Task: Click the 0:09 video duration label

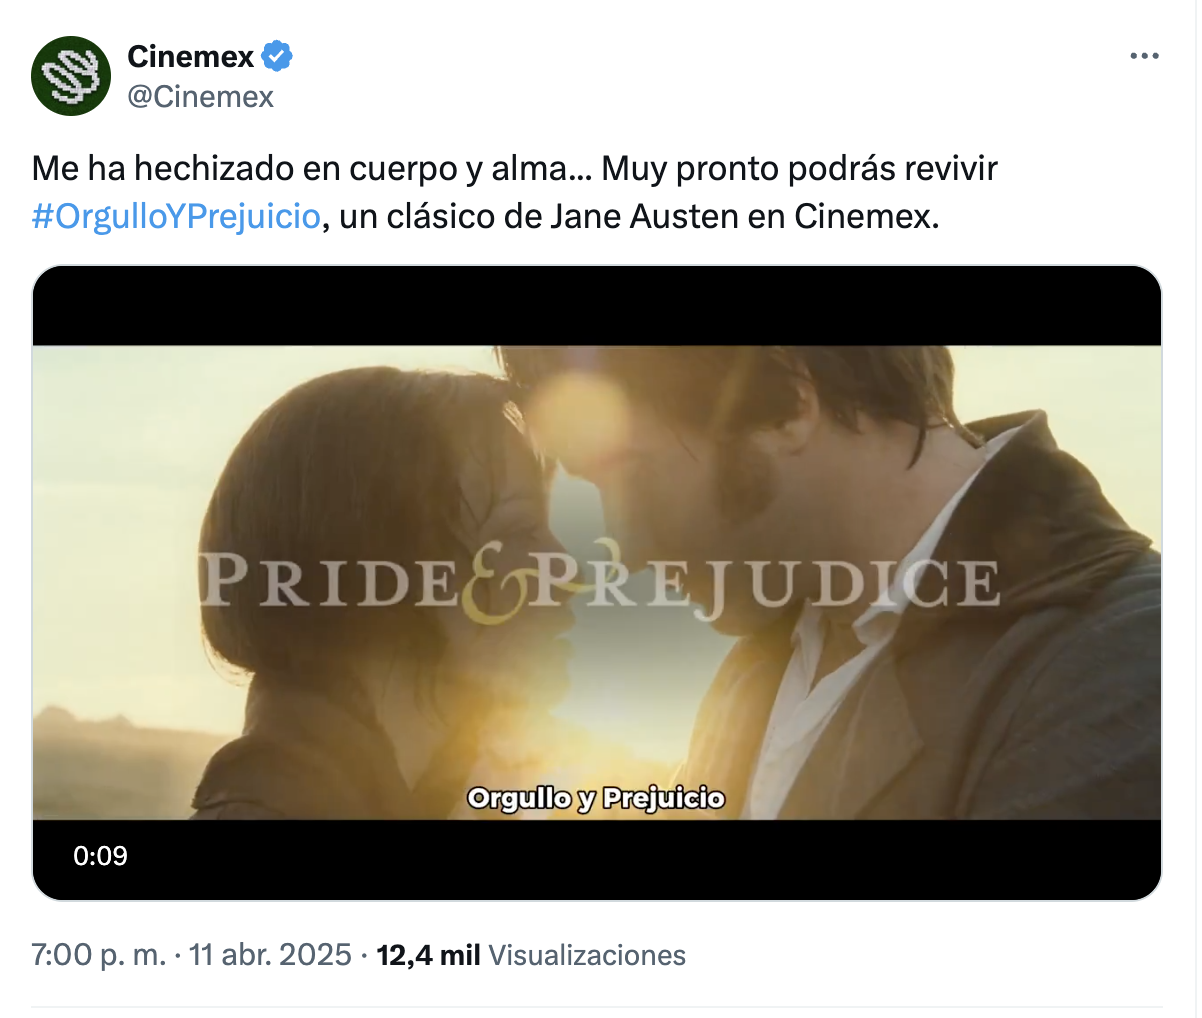Action: [x=100, y=856]
